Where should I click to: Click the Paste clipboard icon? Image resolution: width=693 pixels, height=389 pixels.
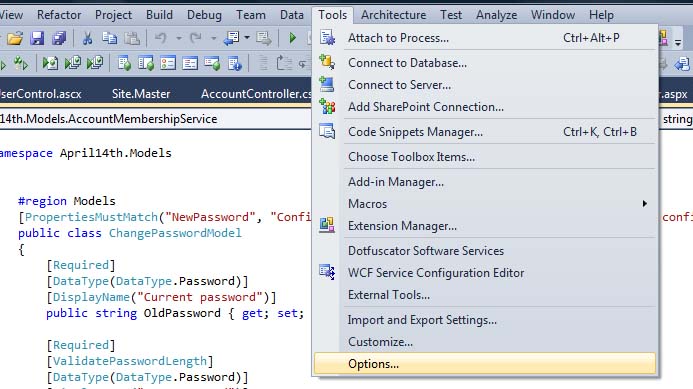tap(132, 38)
